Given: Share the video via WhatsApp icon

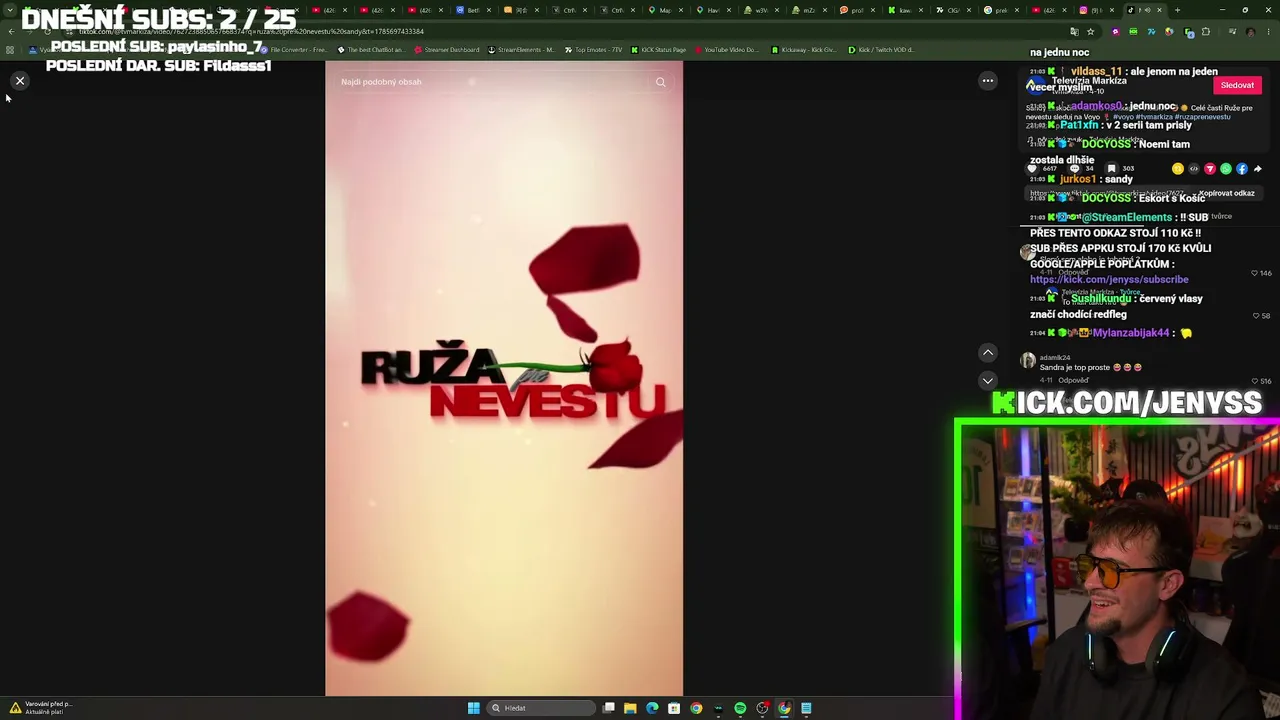Looking at the screenshot, I should point(1226,169).
